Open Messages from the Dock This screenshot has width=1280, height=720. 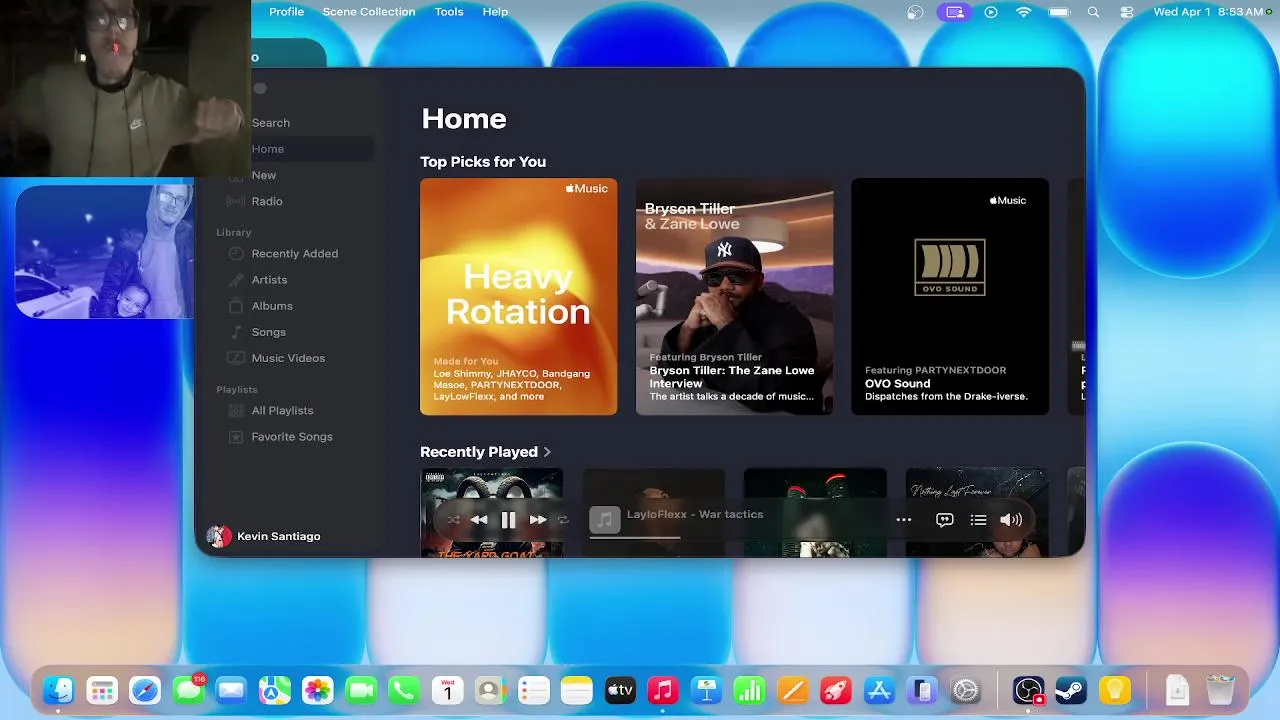click(x=188, y=690)
